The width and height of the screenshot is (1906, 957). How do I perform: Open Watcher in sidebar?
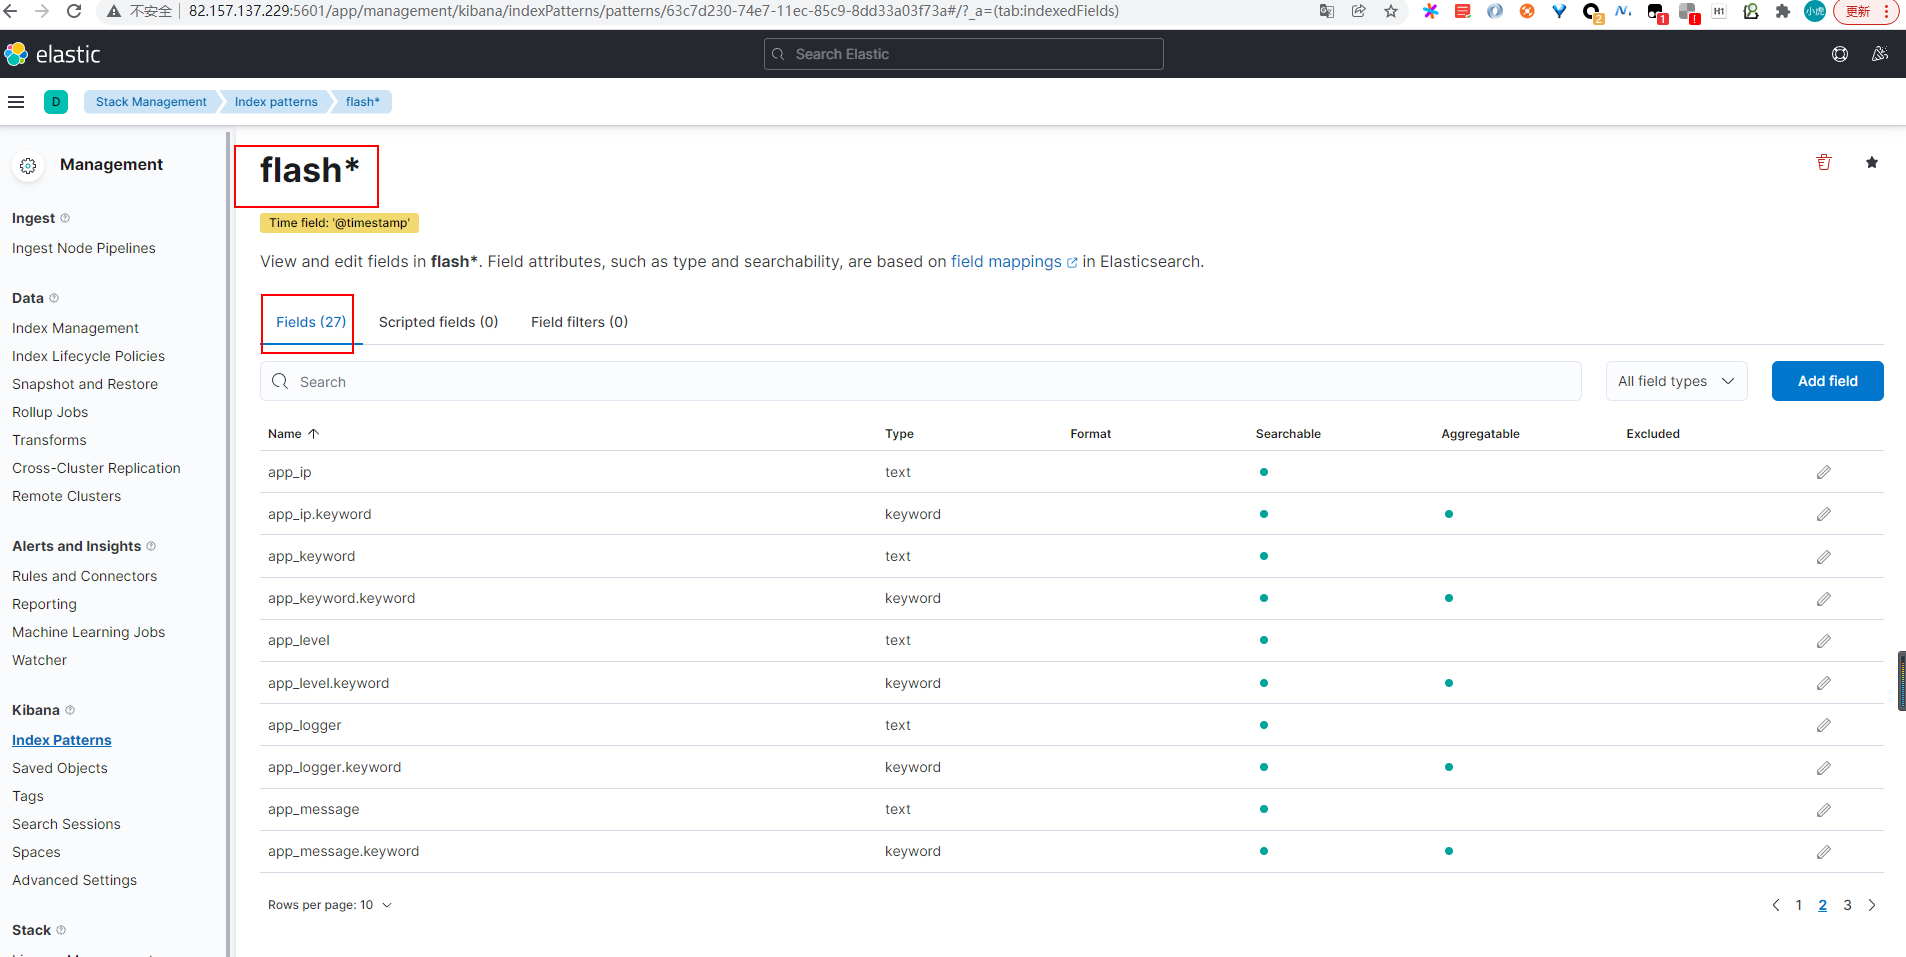(x=39, y=660)
